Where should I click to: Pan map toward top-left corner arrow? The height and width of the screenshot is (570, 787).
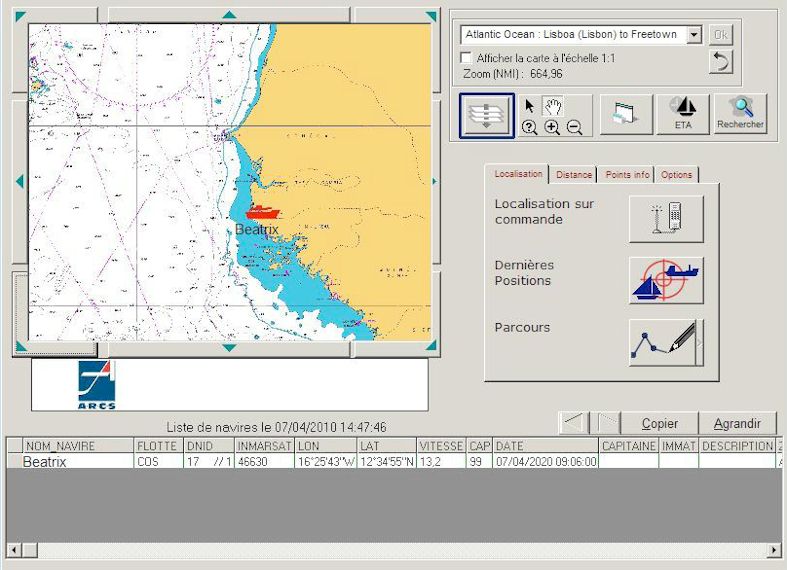(21, 17)
